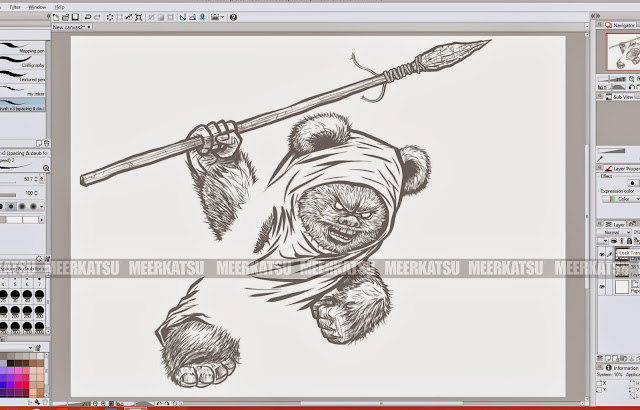640x410 pixels.
Task: Open the Normal blending mode dropdown
Action: pyautogui.click(x=614, y=232)
